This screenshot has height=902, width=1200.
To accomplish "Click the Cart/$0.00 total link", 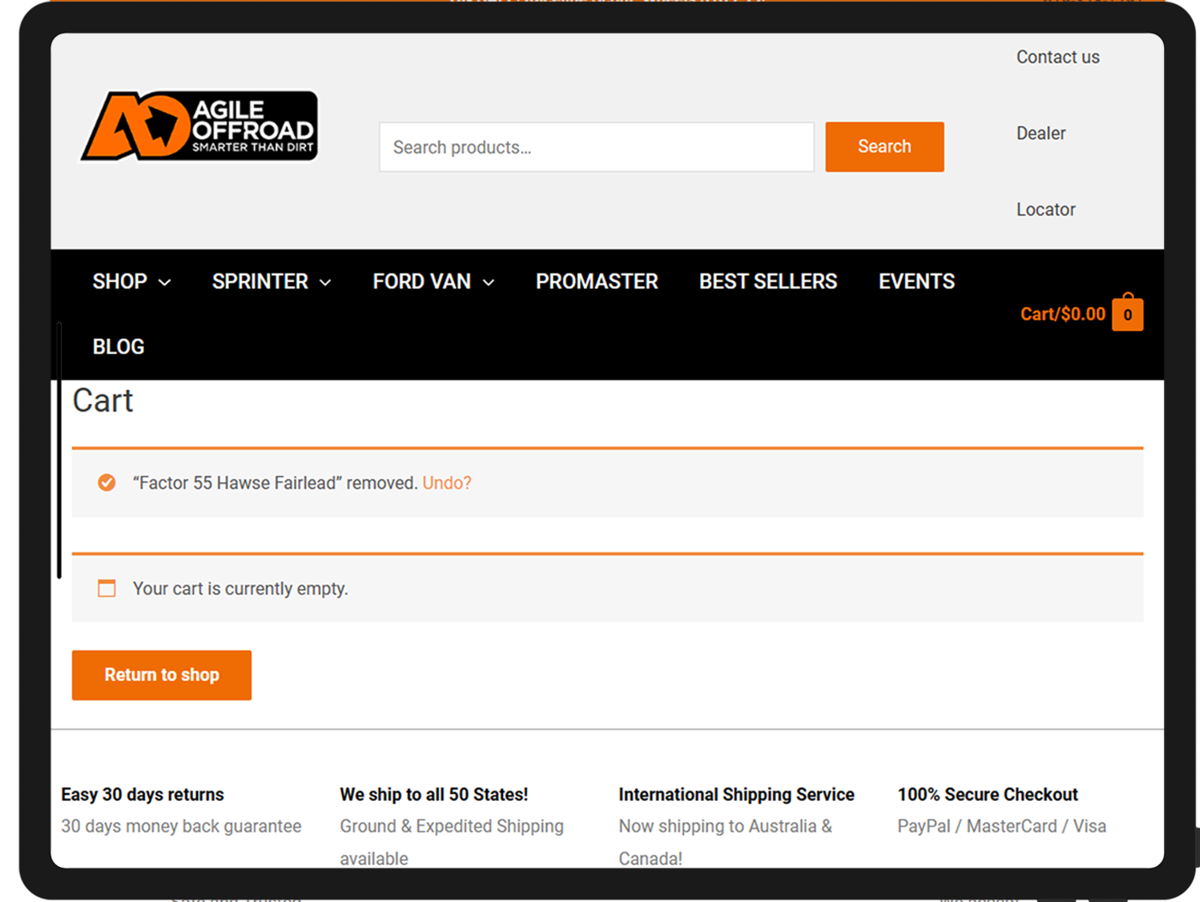I will pos(1062,314).
